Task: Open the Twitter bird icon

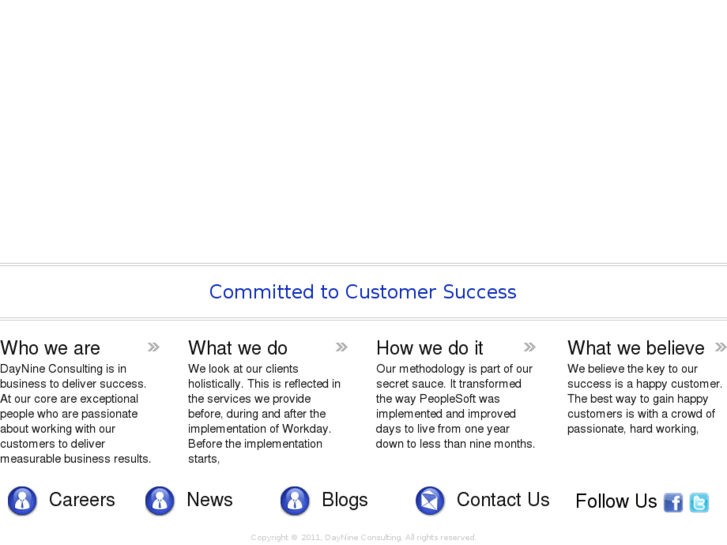Action: (699, 502)
